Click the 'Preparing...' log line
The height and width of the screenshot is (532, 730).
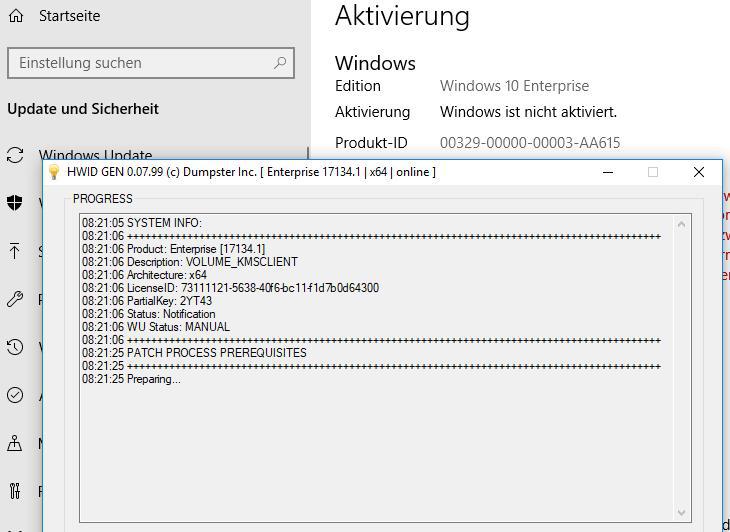(131, 379)
